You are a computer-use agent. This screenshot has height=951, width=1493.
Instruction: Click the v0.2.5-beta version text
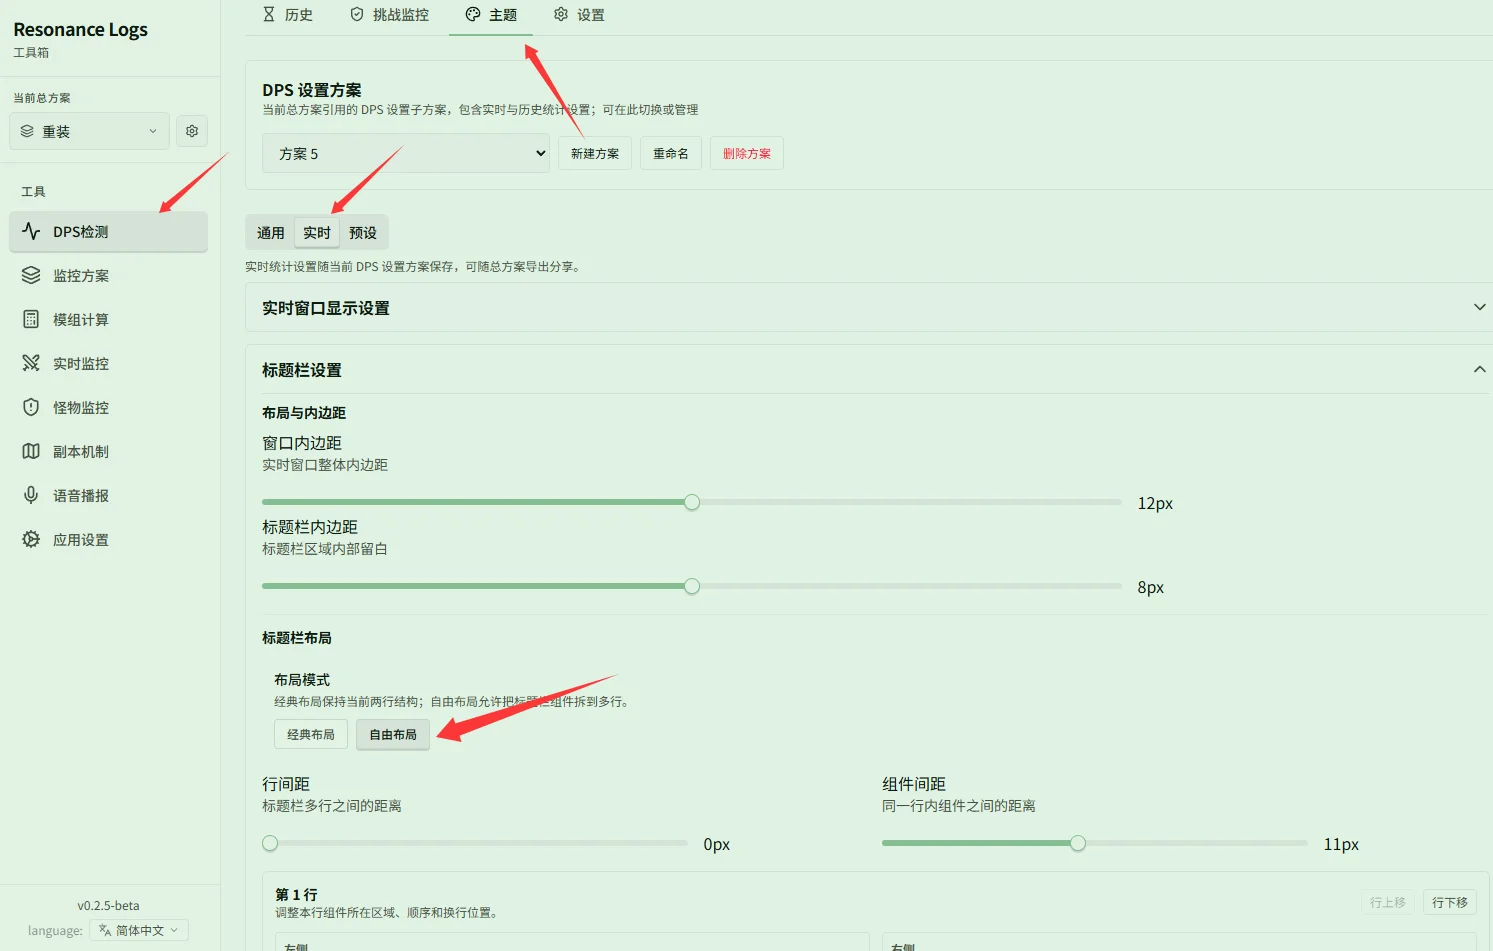[109, 906]
